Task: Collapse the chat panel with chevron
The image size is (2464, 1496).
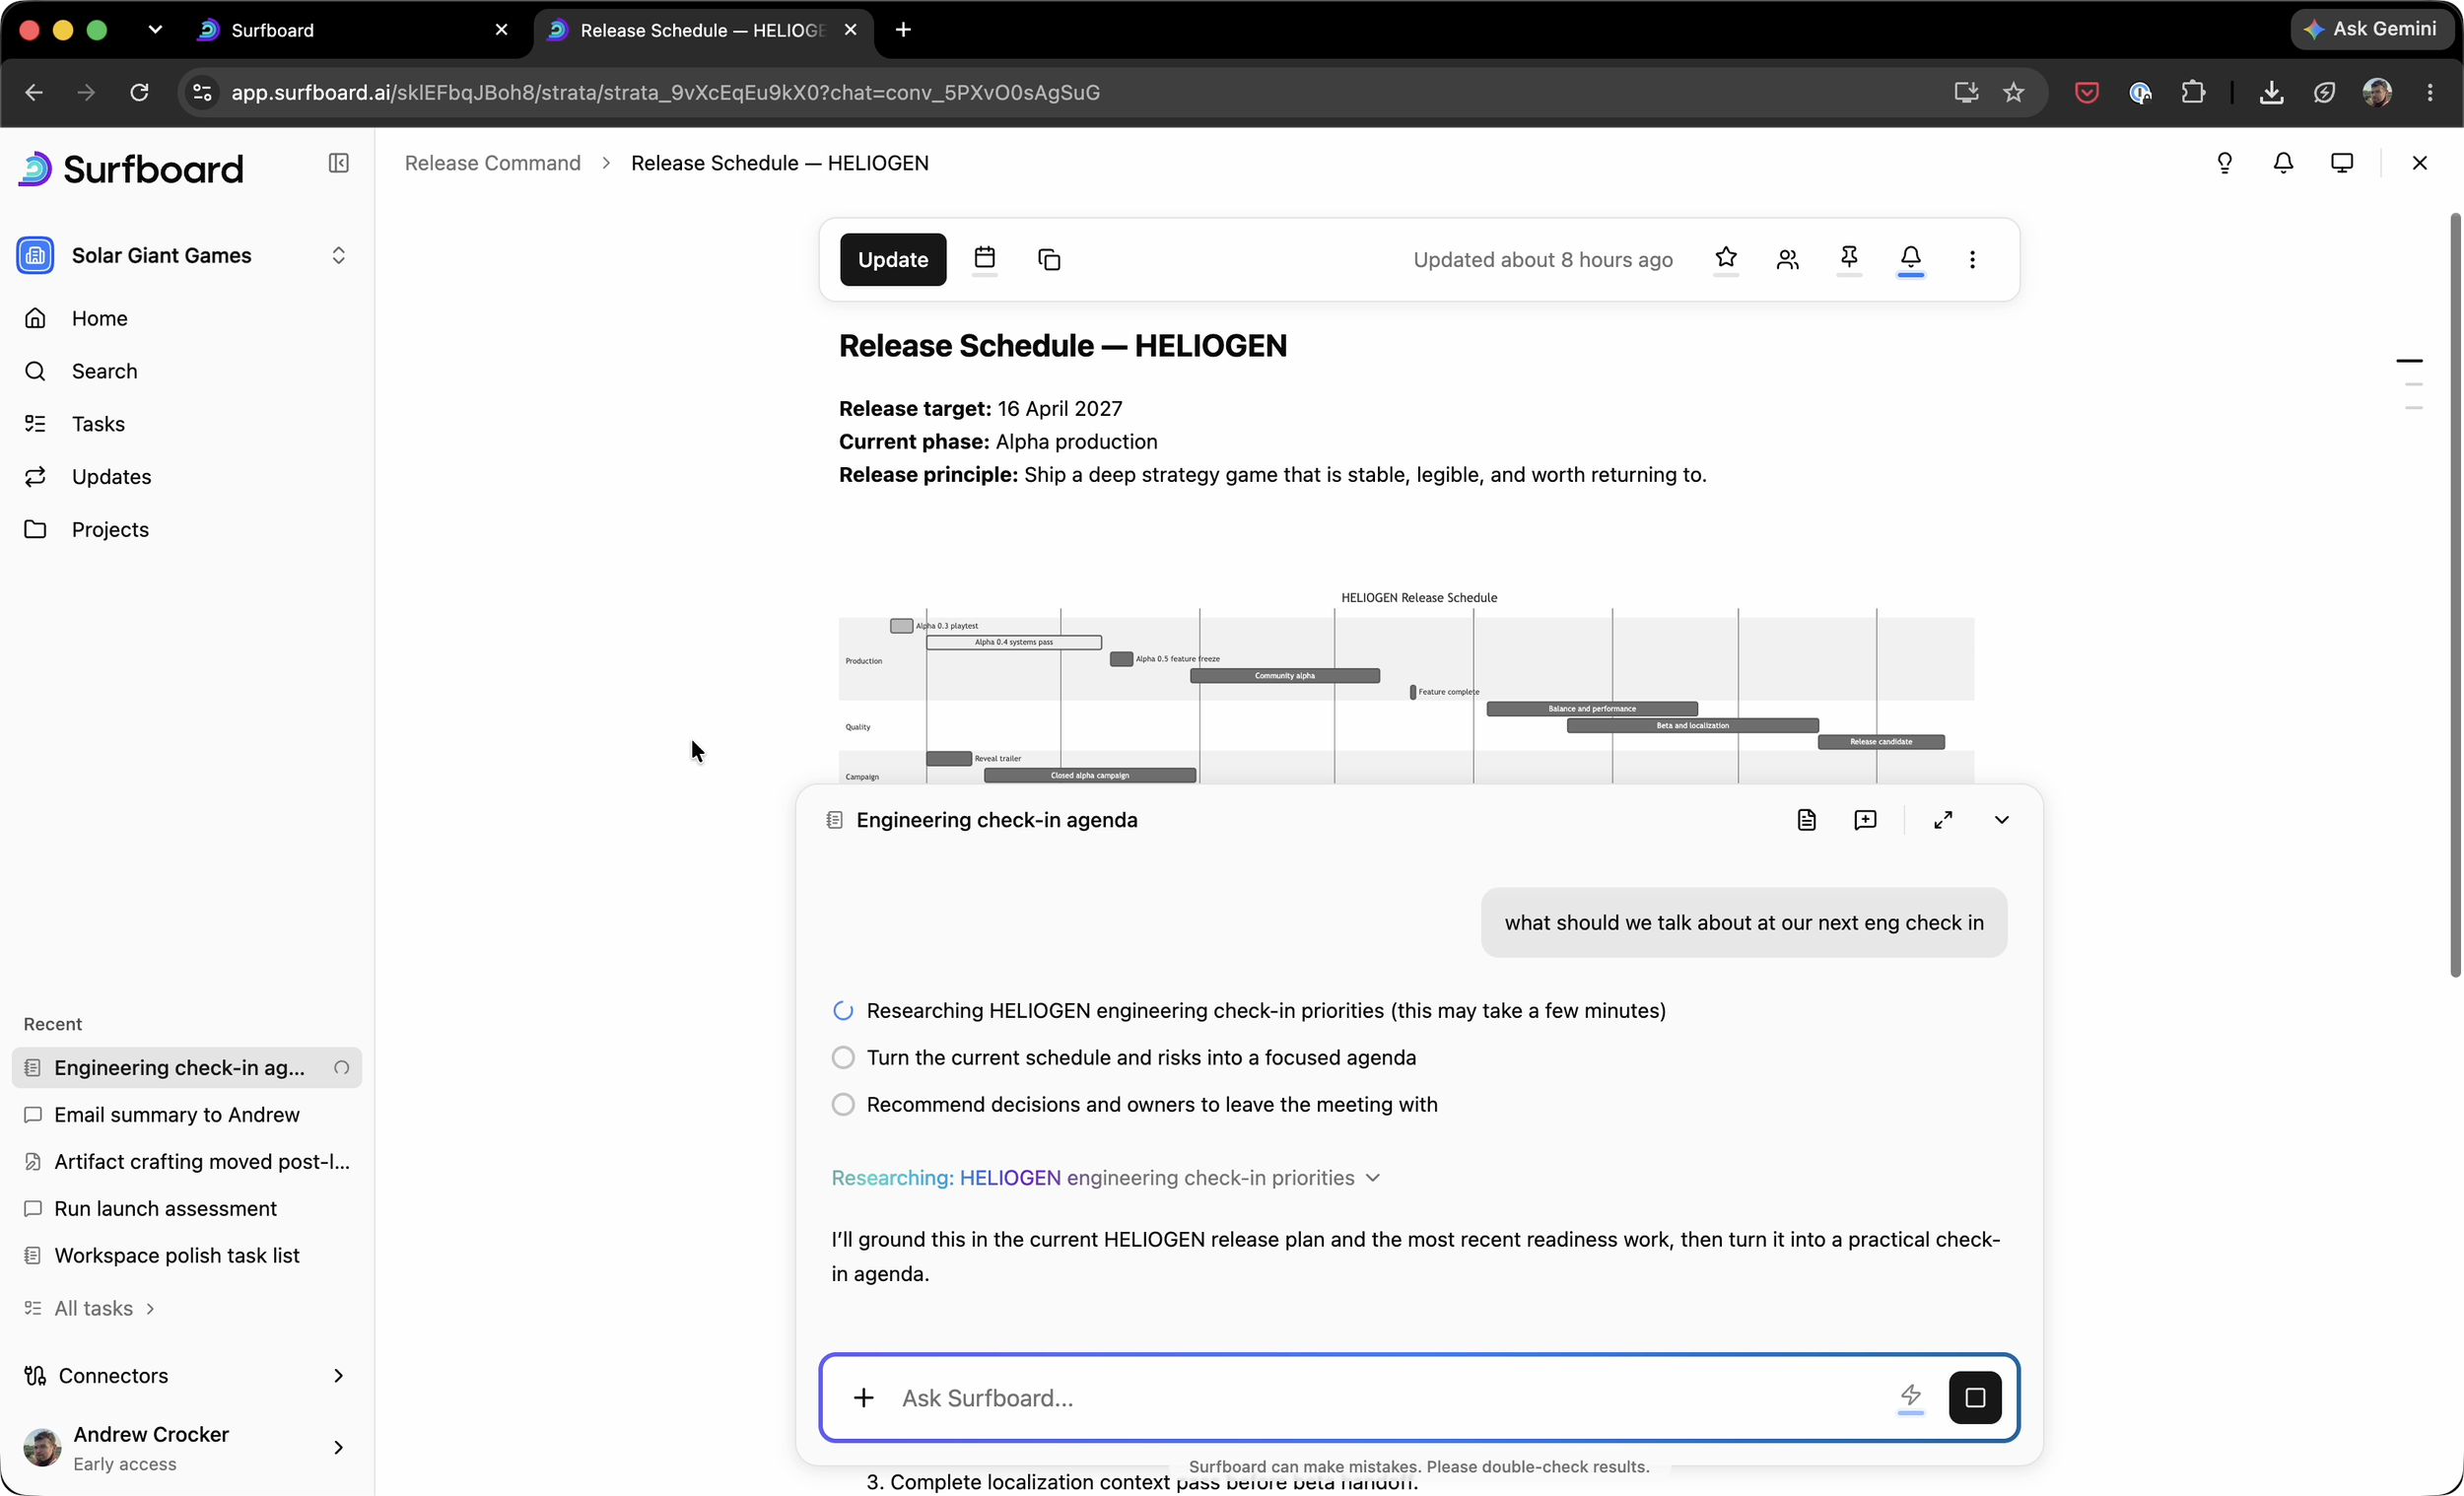Action: [2001, 820]
